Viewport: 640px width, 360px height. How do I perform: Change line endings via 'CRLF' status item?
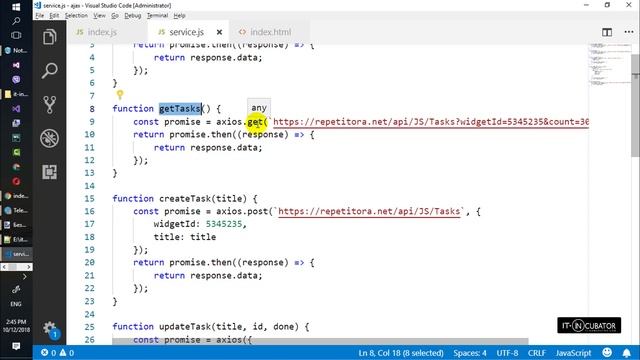click(x=536, y=353)
